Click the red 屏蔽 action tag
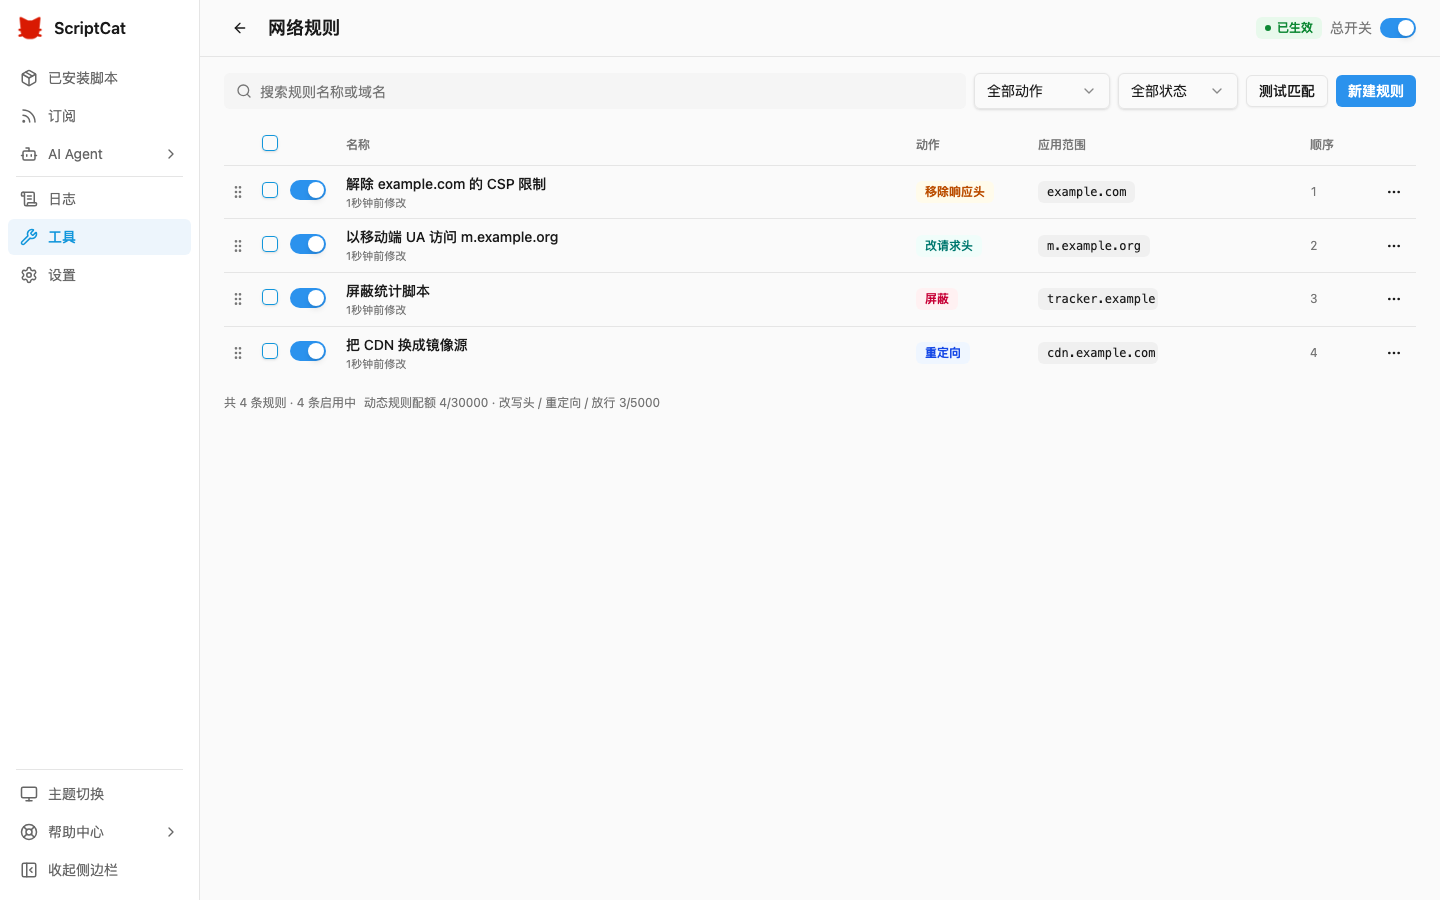Screen dimensions: 1440x900 937,299
